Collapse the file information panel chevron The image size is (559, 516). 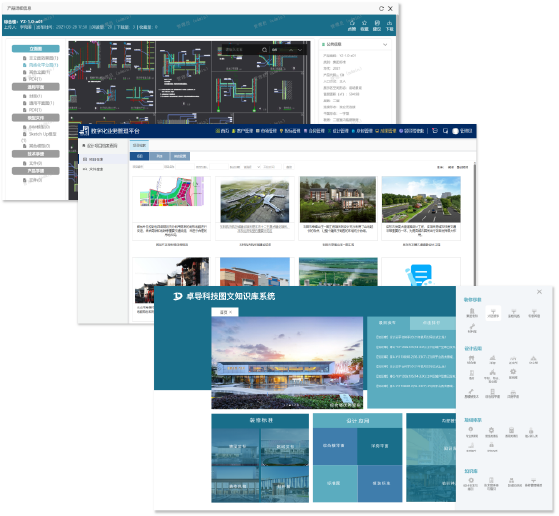[385, 45]
